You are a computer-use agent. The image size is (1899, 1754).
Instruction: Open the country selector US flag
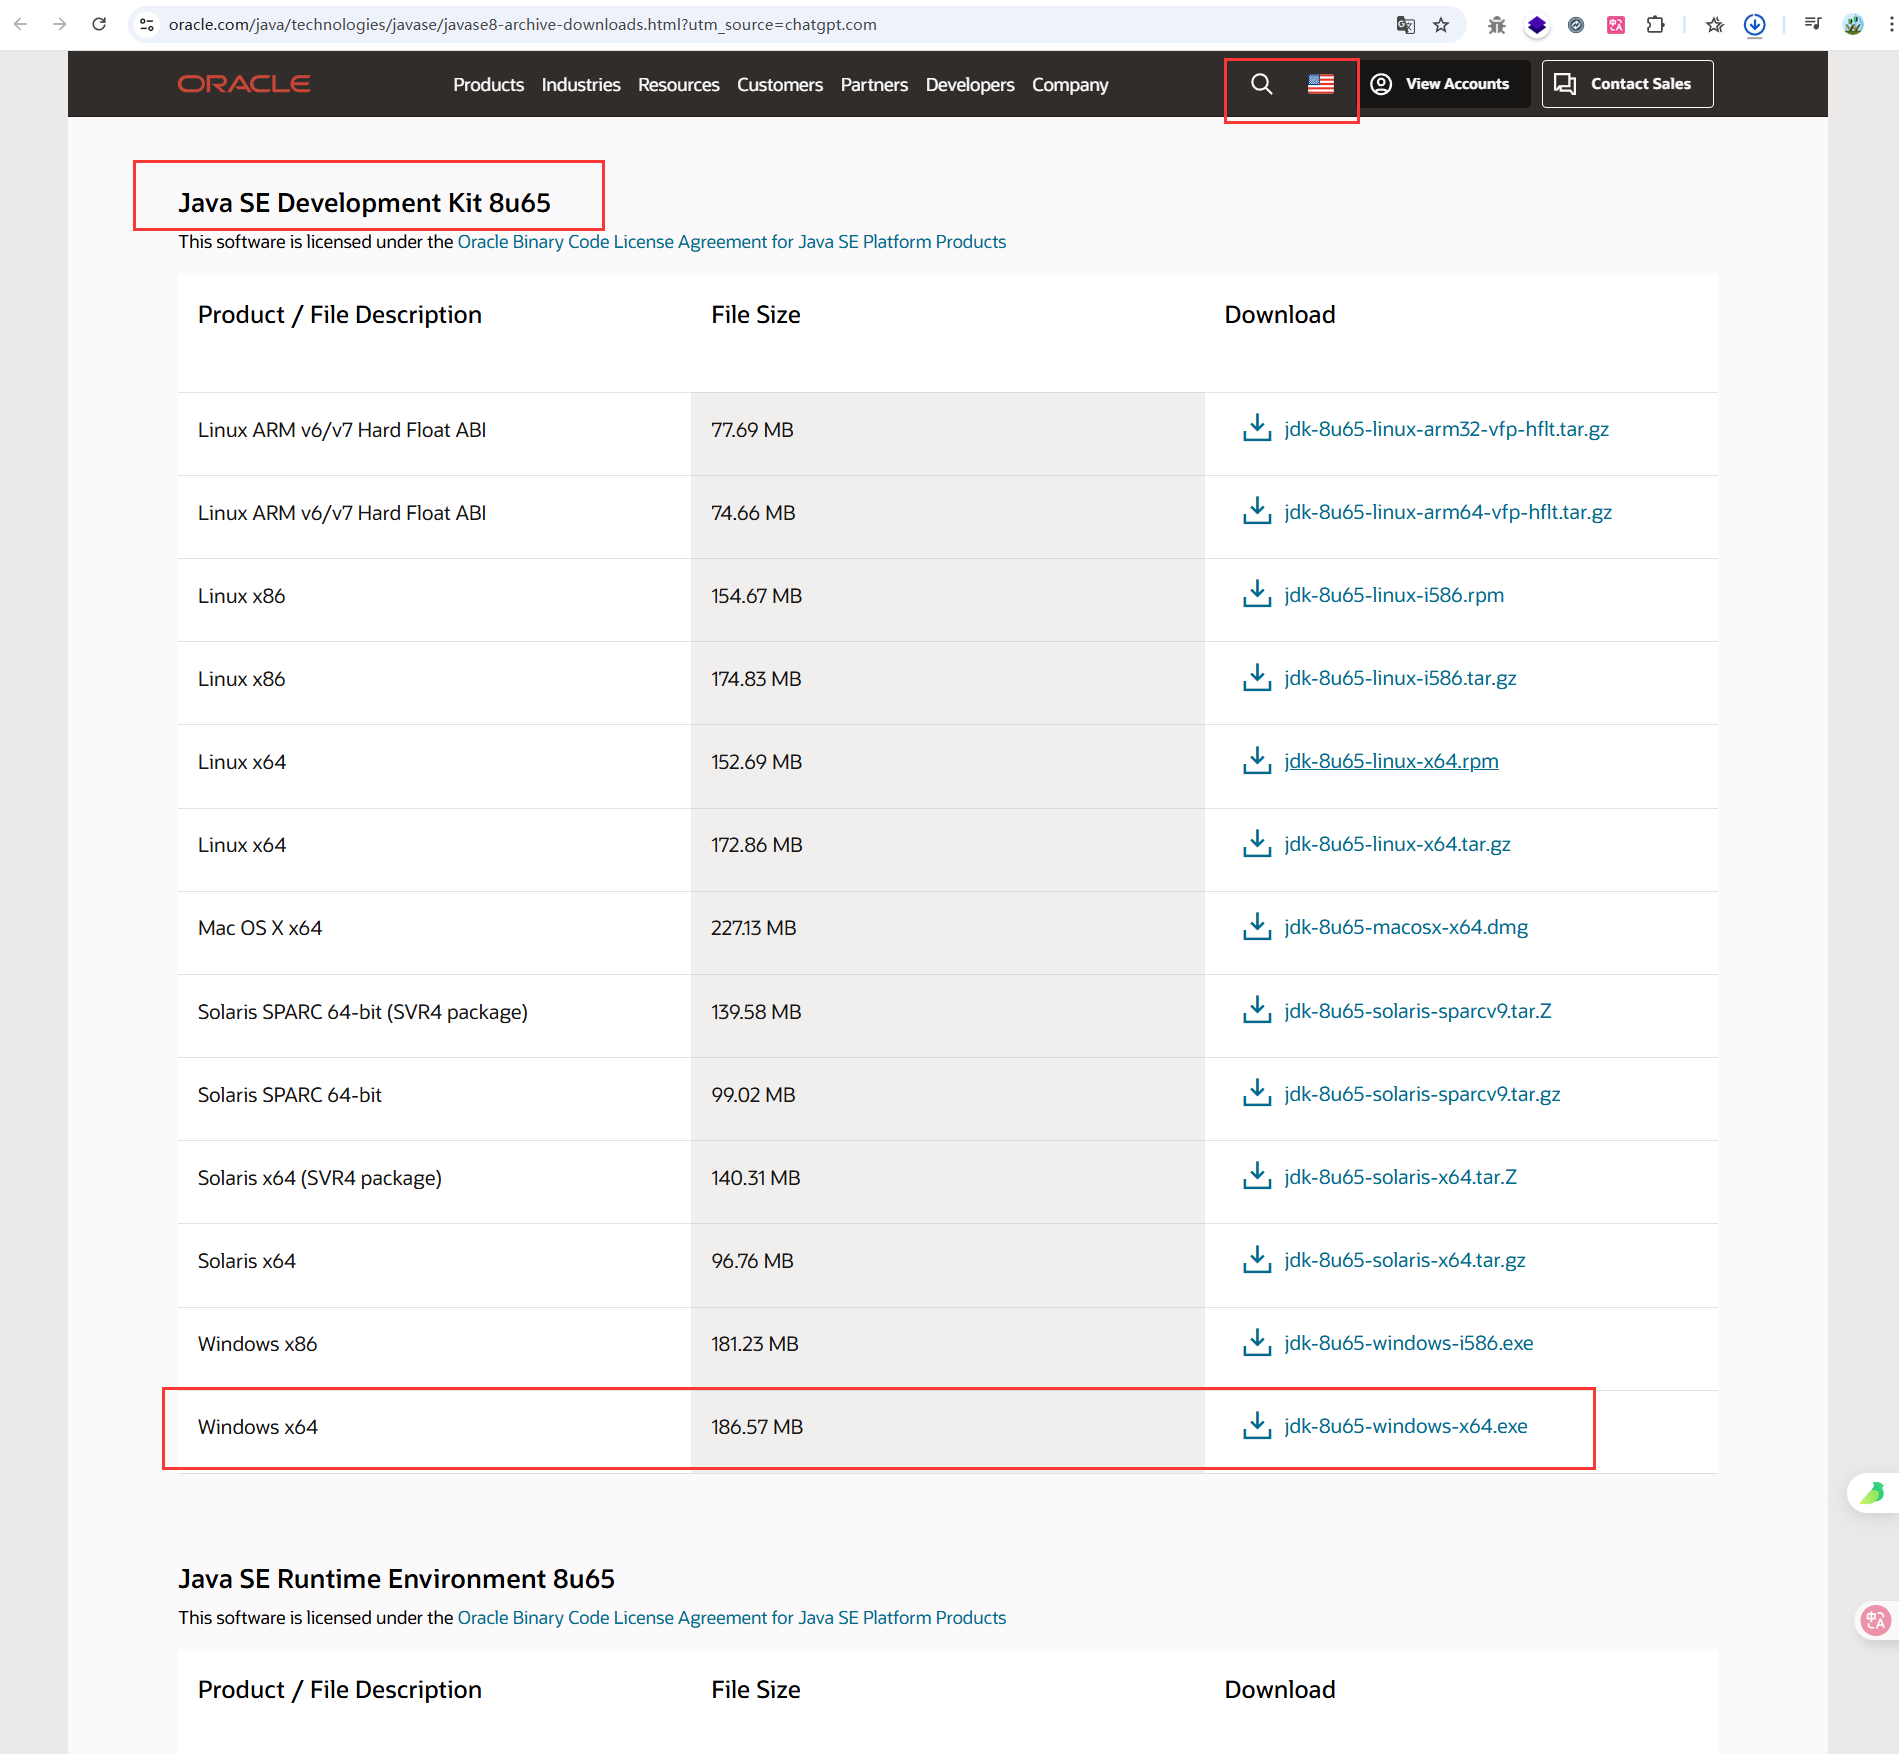[1321, 84]
